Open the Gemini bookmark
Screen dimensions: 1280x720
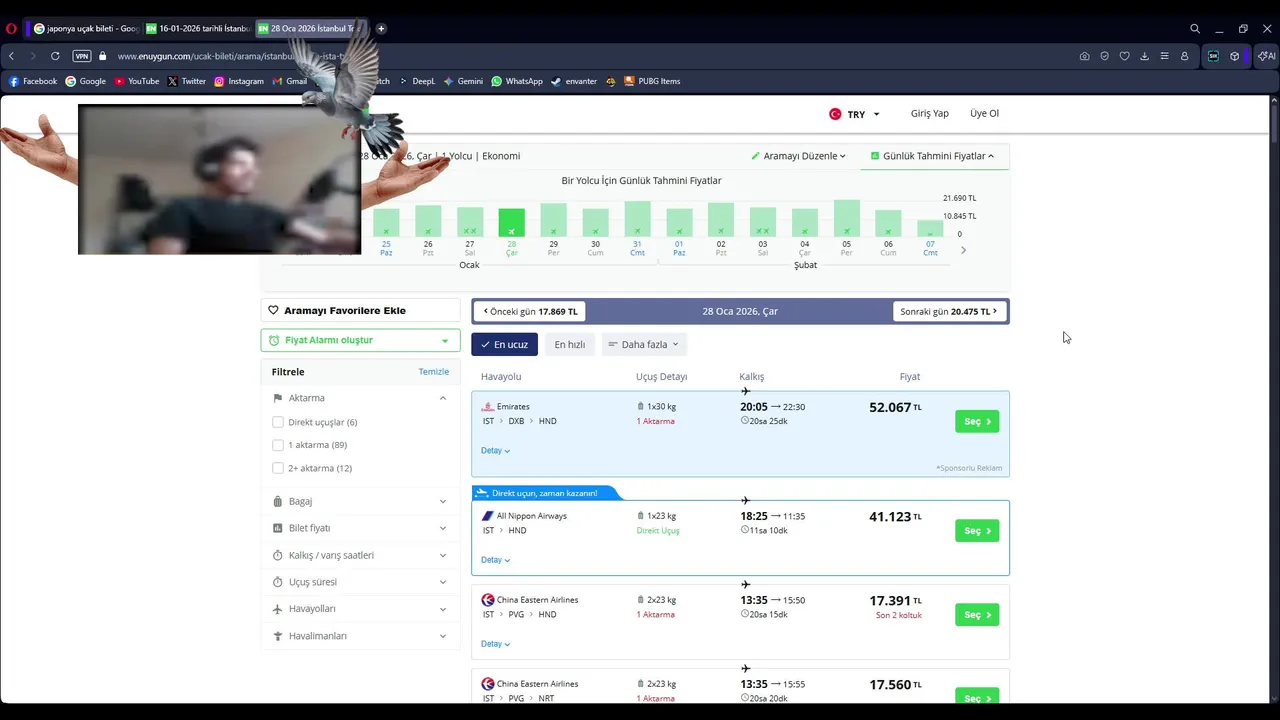click(x=464, y=81)
